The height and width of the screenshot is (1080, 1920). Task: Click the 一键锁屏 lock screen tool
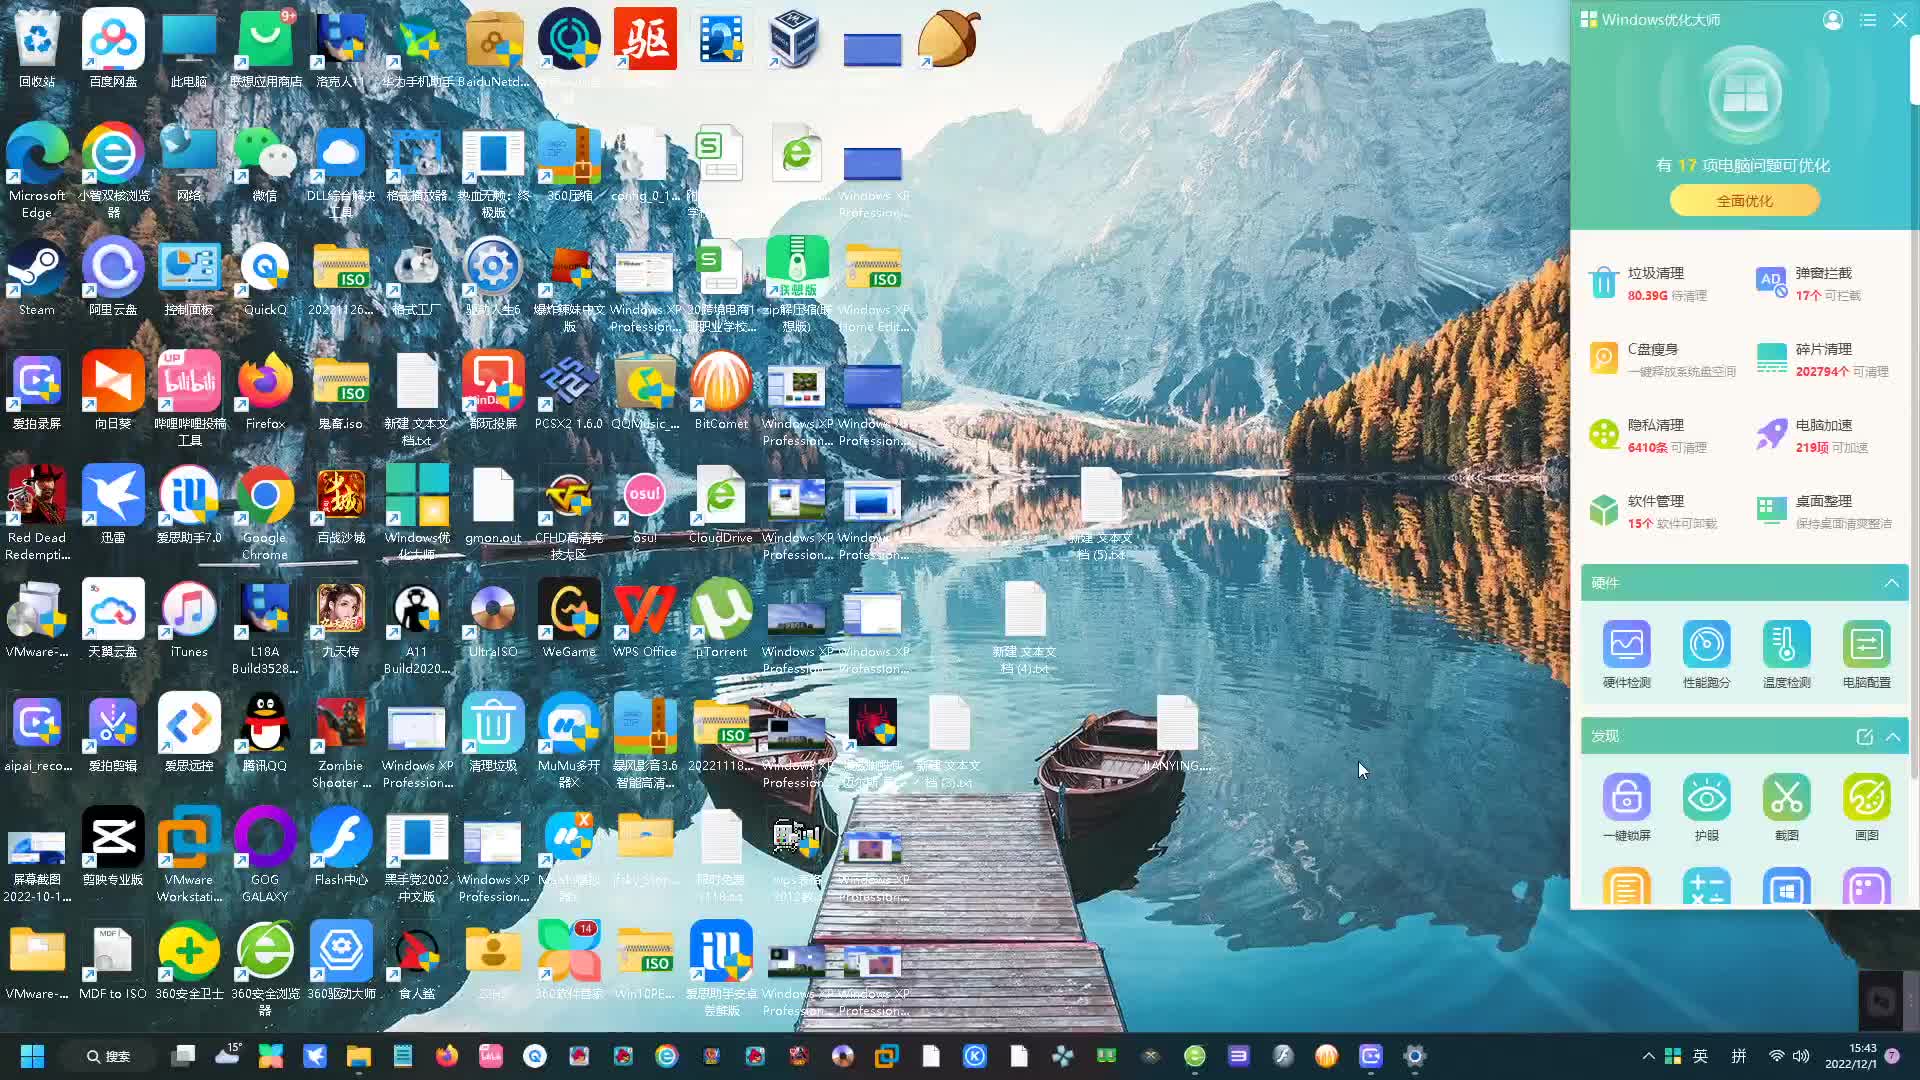pos(1626,807)
